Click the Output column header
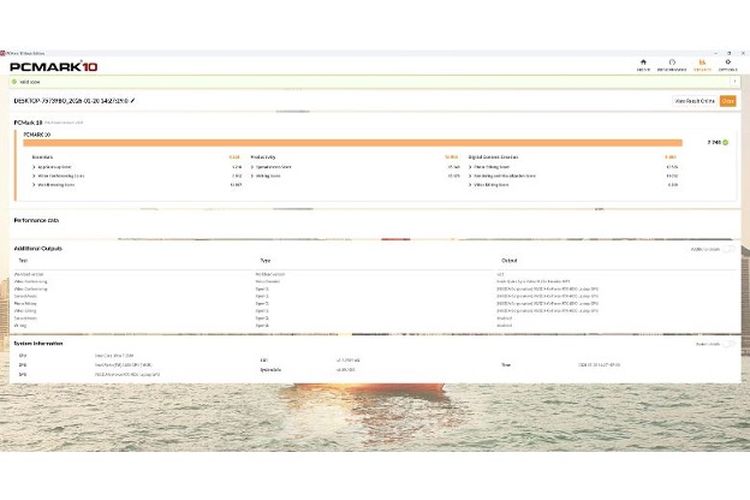Viewport: 750px width, 500px height. [x=509, y=261]
